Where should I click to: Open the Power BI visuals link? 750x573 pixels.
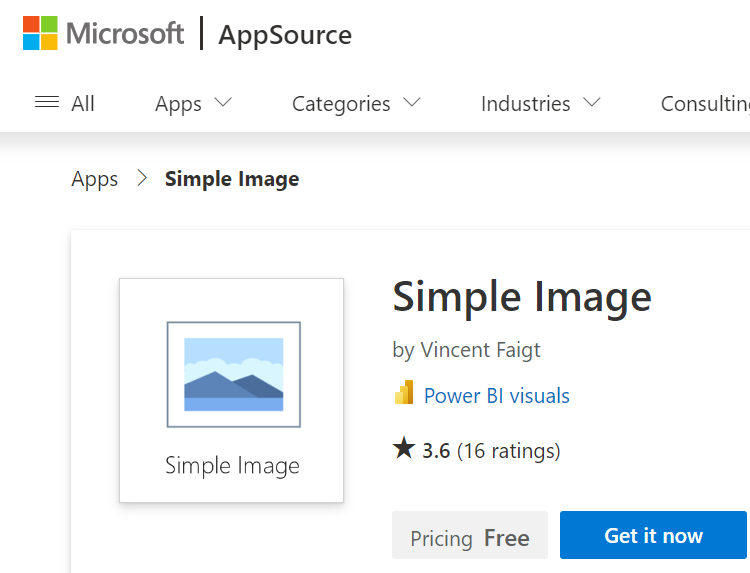(x=496, y=396)
